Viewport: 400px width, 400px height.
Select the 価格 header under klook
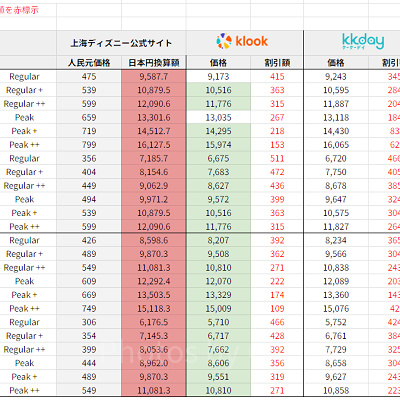(218, 63)
